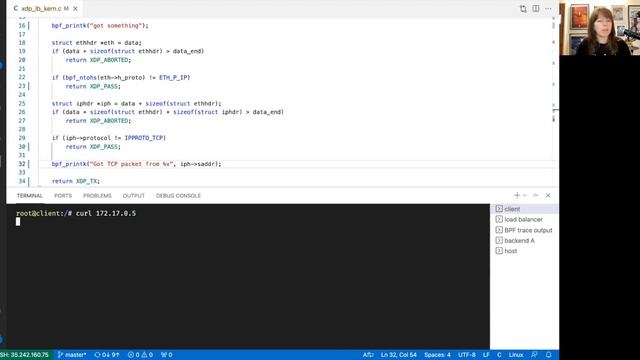Screen dimensions: 640x360
Task: Select language mode C in status bar
Action: coord(499,355)
